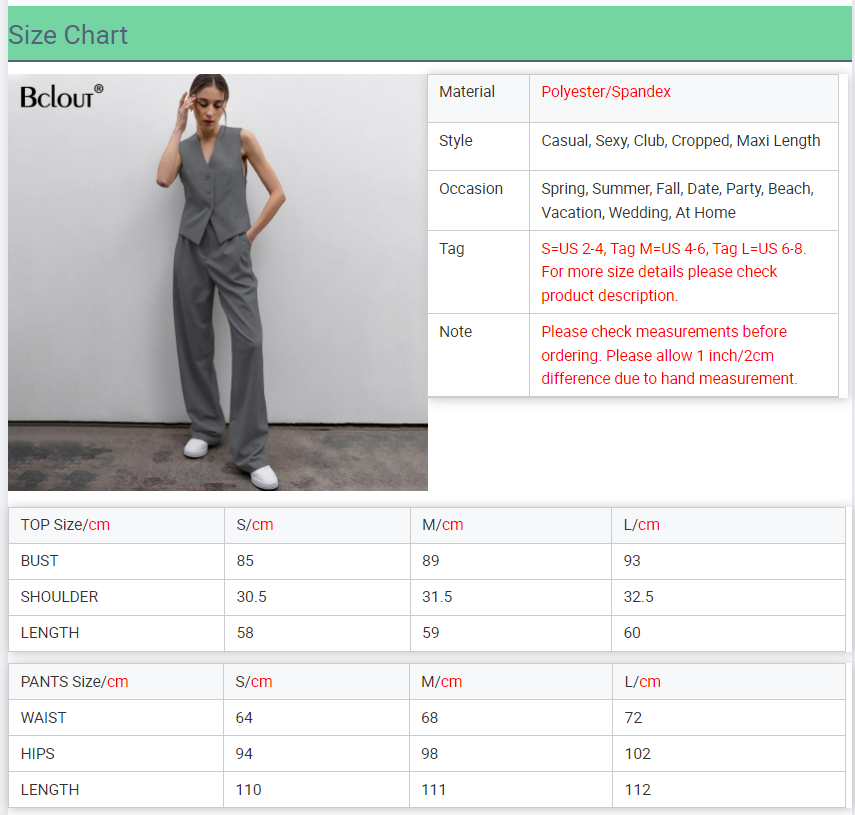Select the SHOULDER value 31.5 cell
Viewport: 855px width, 815px height.
[x=437, y=597]
